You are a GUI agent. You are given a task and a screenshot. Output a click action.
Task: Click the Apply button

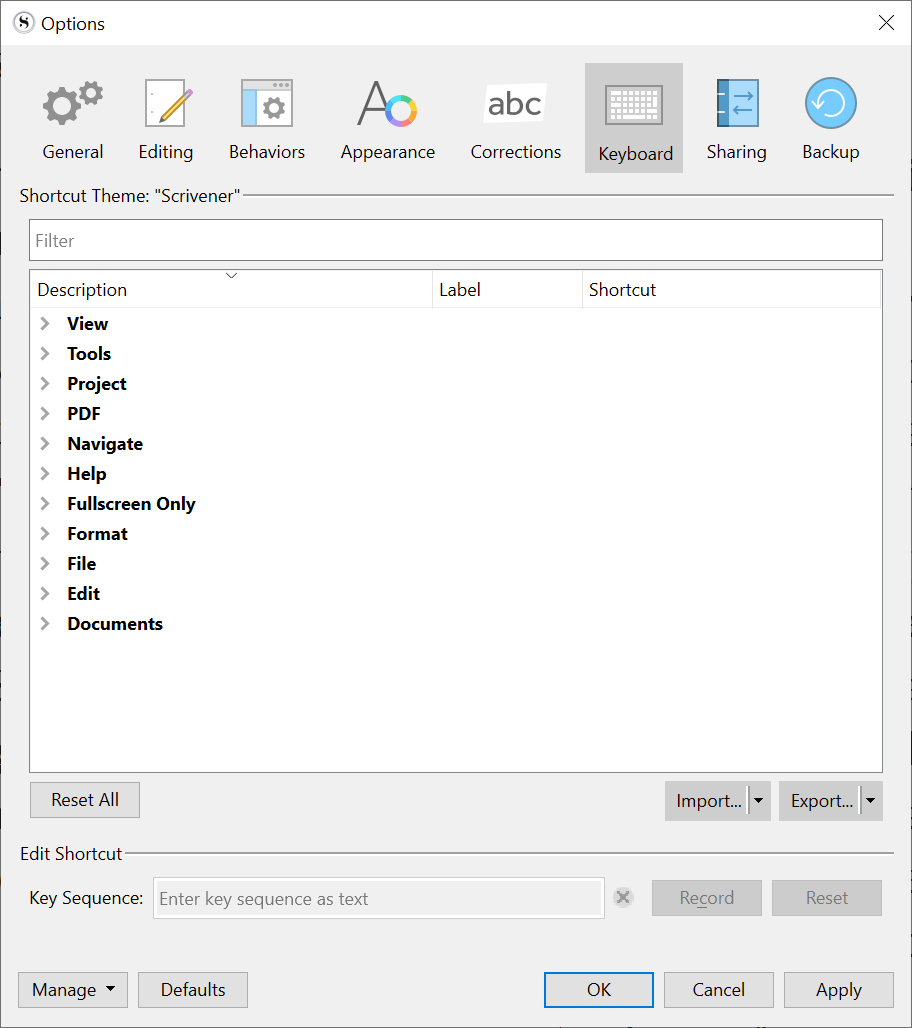(839, 989)
